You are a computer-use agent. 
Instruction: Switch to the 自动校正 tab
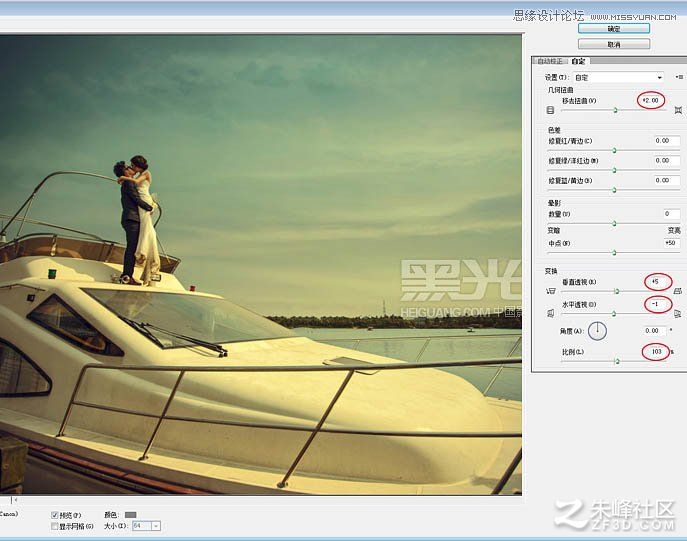point(550,61)
